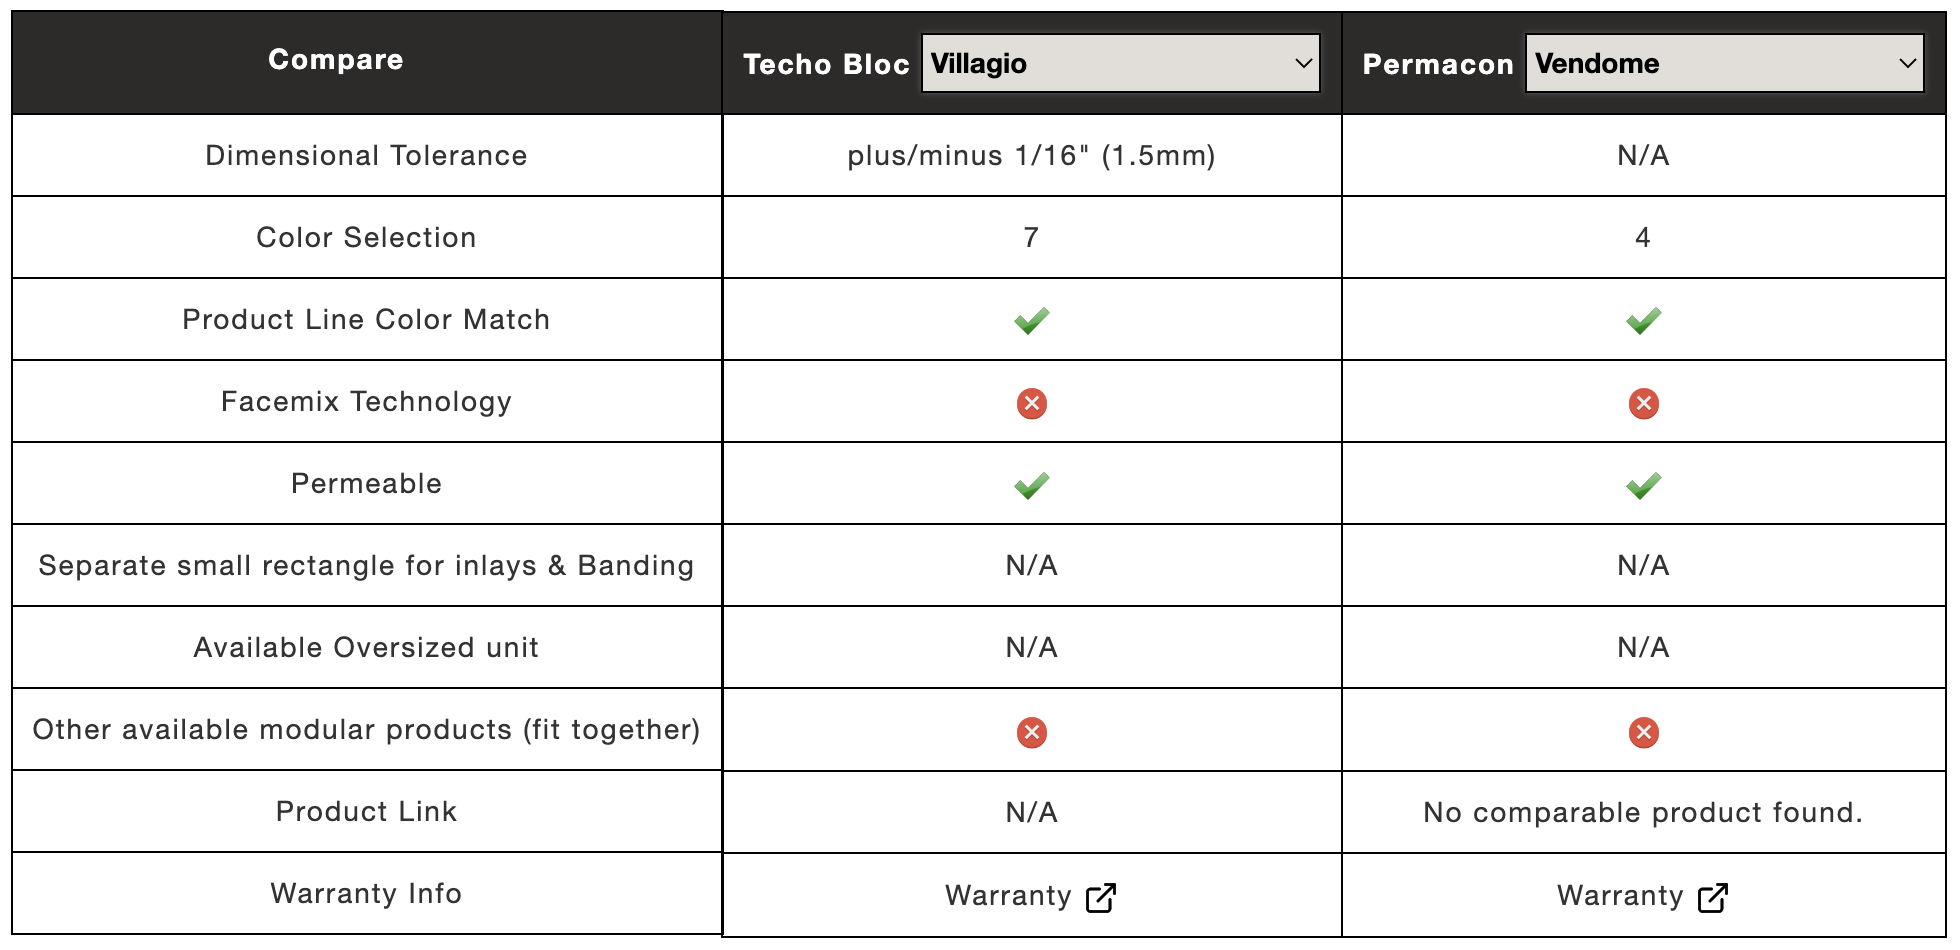Click the No comparable product found text
The height and width of the screenshot is (950, 1960).
(1643, 812)
